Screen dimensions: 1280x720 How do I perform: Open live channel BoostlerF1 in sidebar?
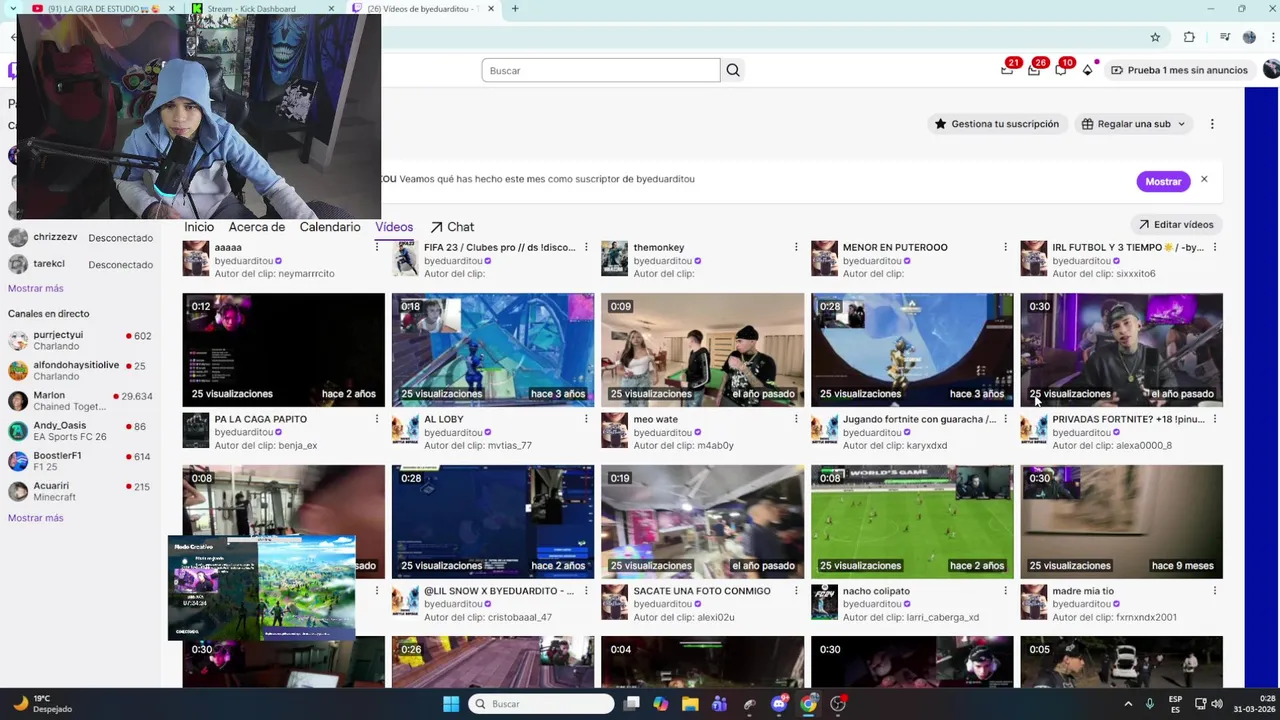click(x=80, y=461)
